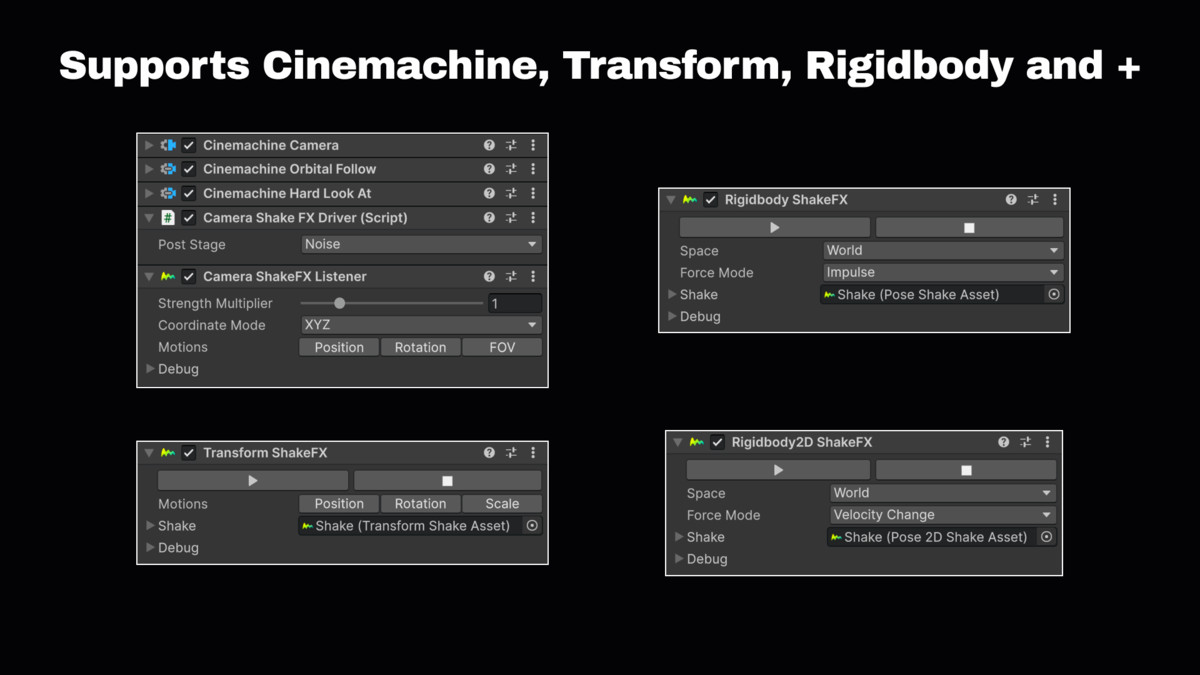Play shake in Rigidbody2D ShakeFX
This screenshot has width=1200, height=675.
[779, 470]
